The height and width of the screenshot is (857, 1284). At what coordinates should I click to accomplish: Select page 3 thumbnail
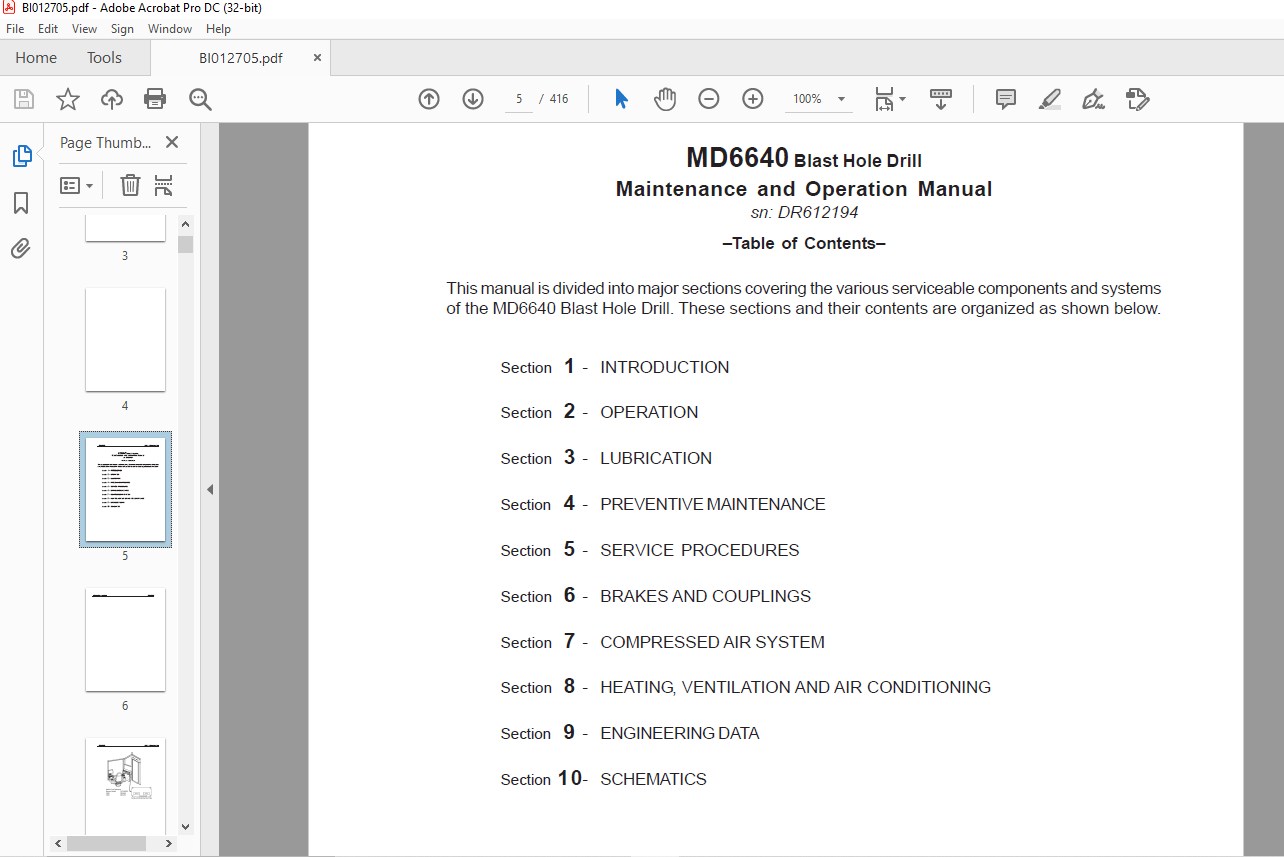coord(125,228)
